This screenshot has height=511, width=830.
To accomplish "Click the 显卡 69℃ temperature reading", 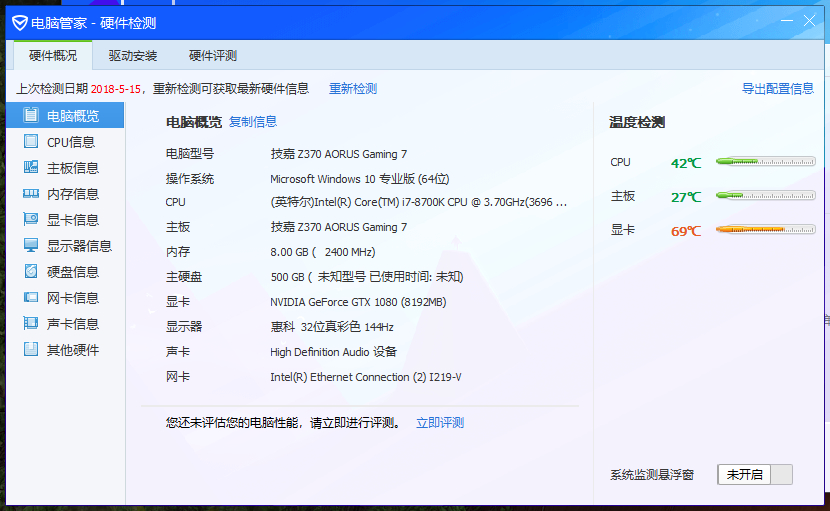I will (x=686, y=231).
